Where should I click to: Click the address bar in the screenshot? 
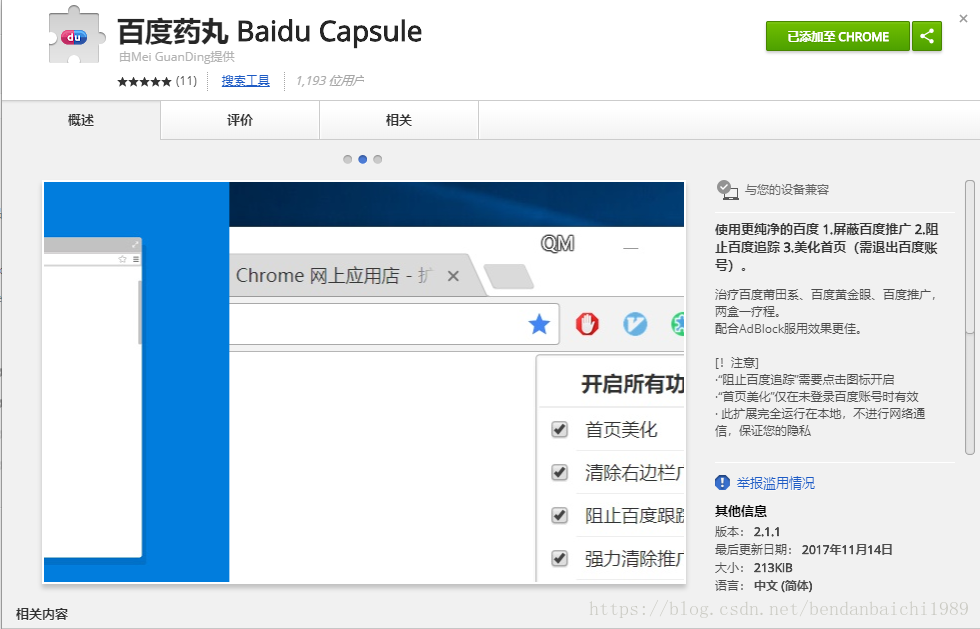[394, 324]
